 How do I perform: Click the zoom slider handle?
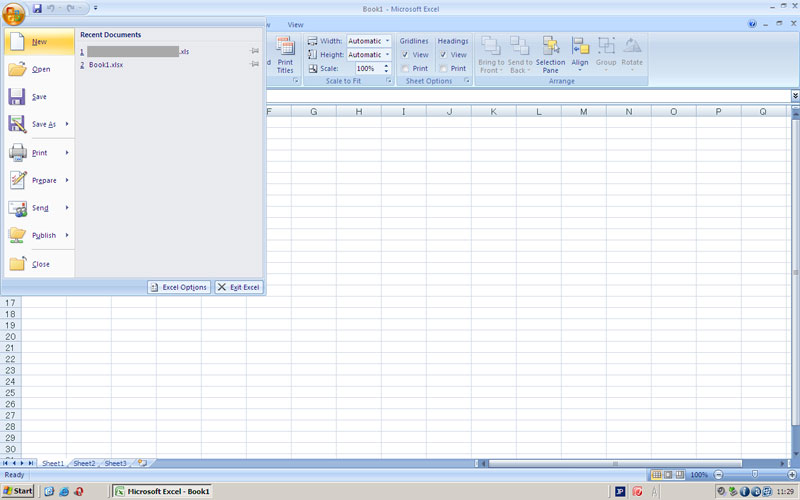point(755,474)
